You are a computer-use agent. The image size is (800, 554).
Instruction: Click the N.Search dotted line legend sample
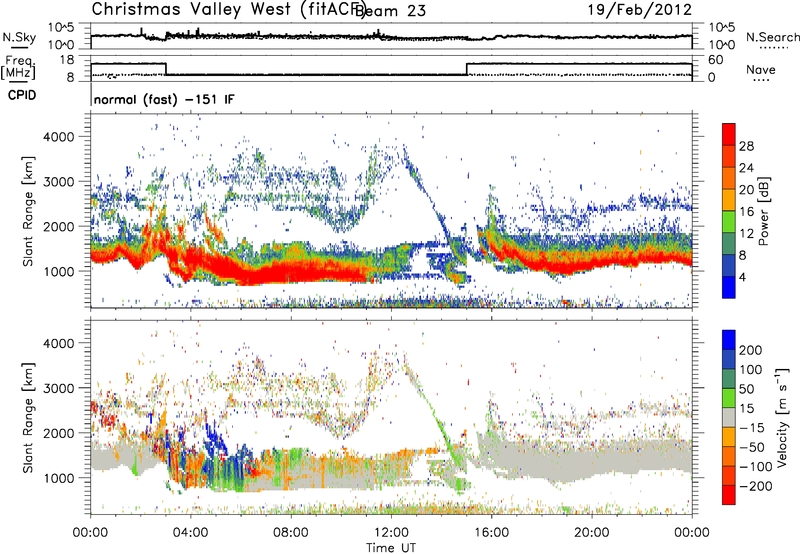pos(774,48)
